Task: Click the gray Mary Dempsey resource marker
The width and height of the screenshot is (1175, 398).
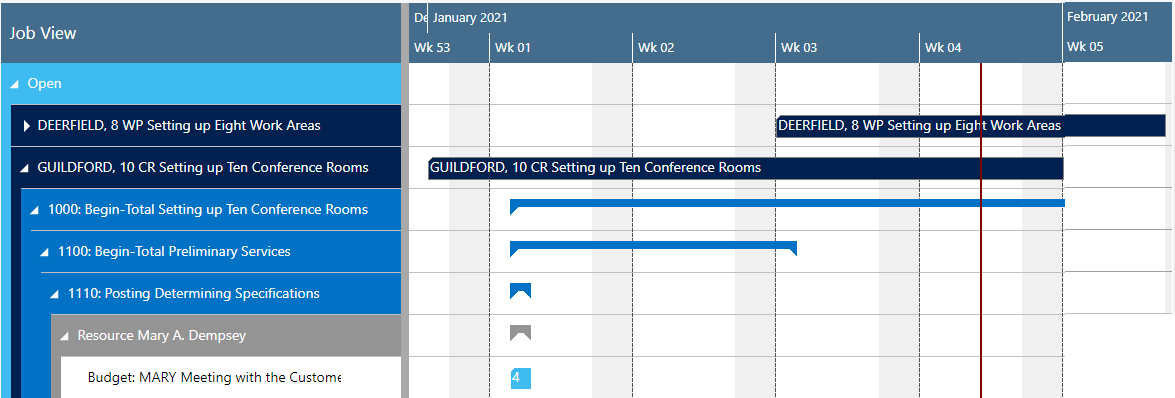Action: [x=520, y=334]
